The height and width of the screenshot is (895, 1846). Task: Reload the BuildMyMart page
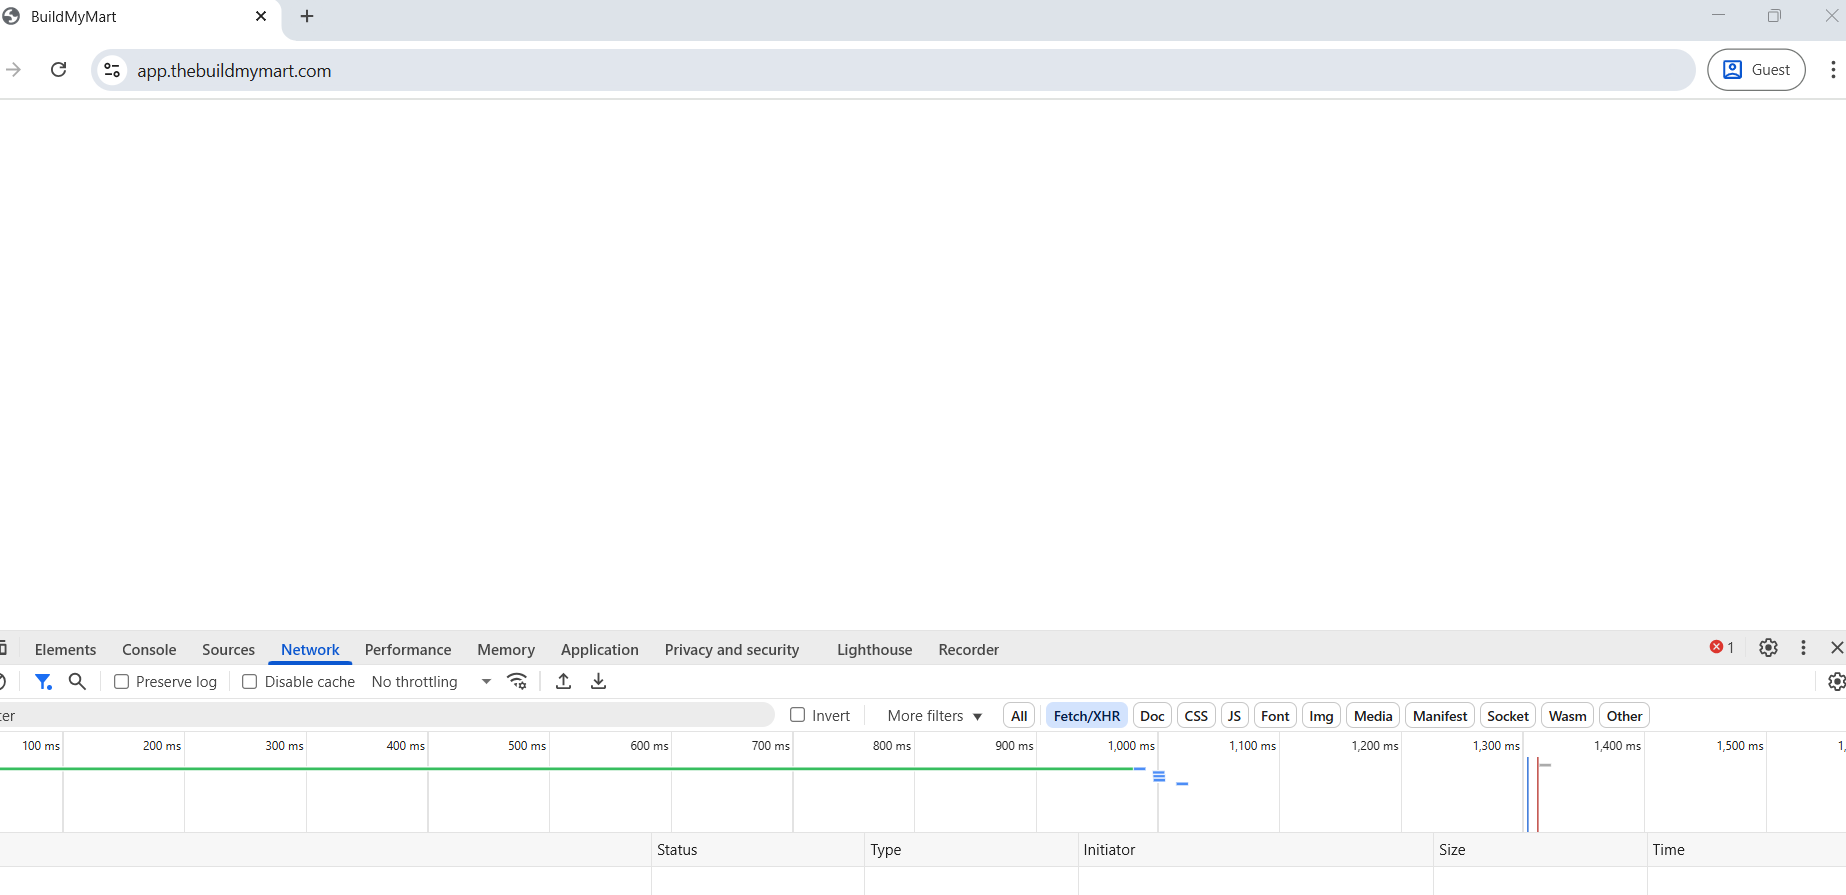coord(59,70)
